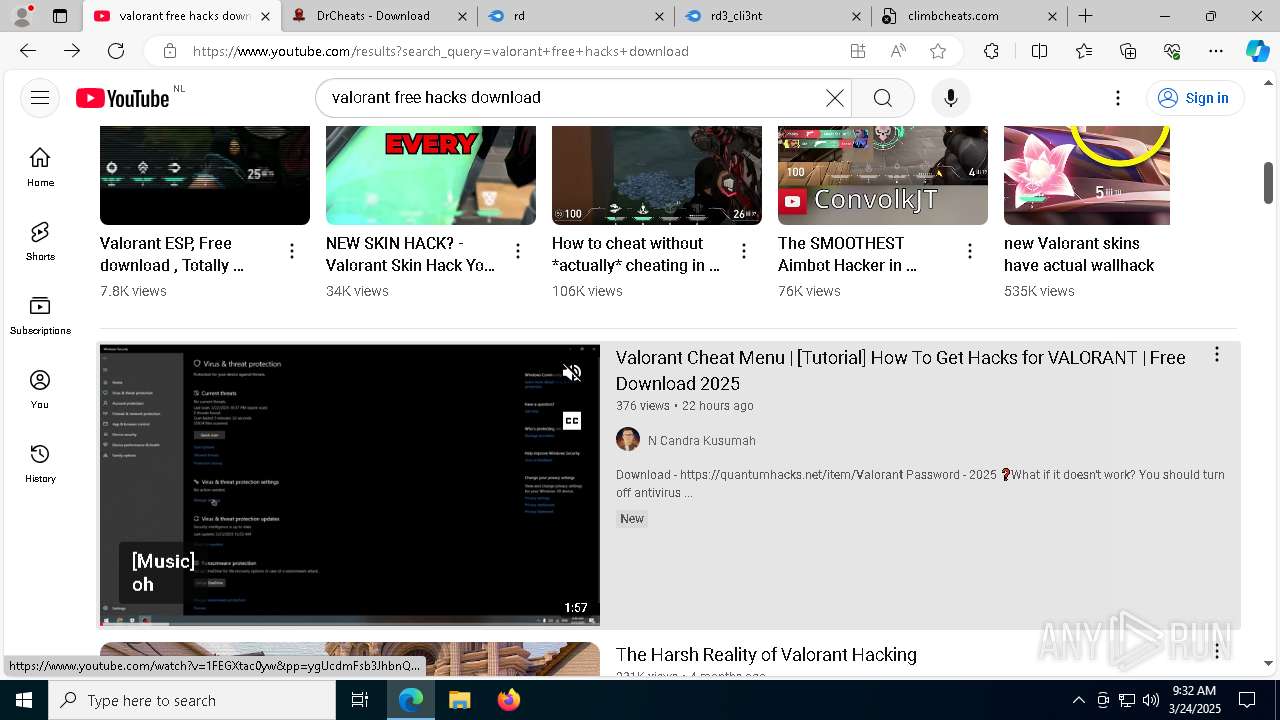Launch Firefox from taskbar
Viewport: 1280px width, 720px height.
(509, 700)
